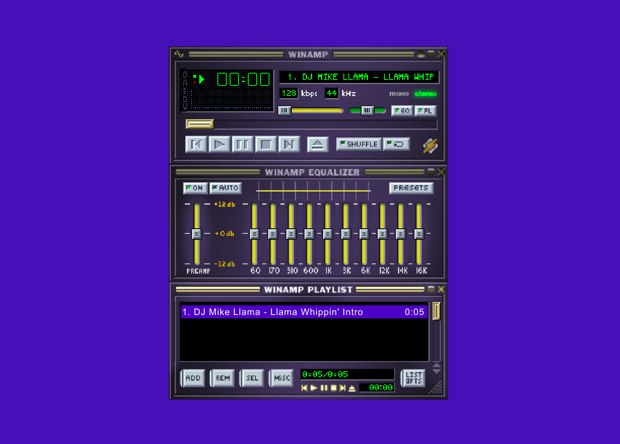Open the playlist ADD menu
Screen dimensions: 620x444
[193, 378]
